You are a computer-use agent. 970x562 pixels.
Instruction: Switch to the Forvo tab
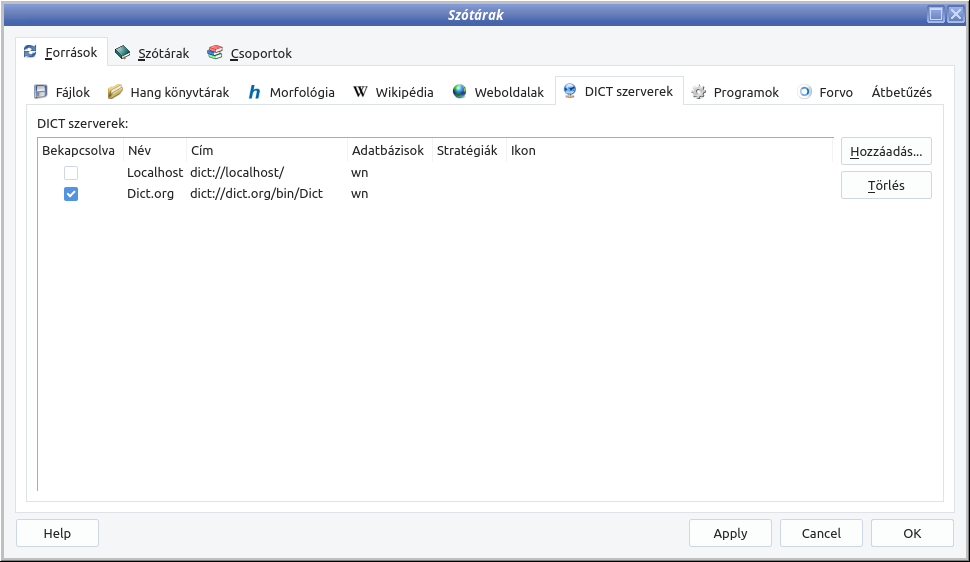tap(825, 92)
